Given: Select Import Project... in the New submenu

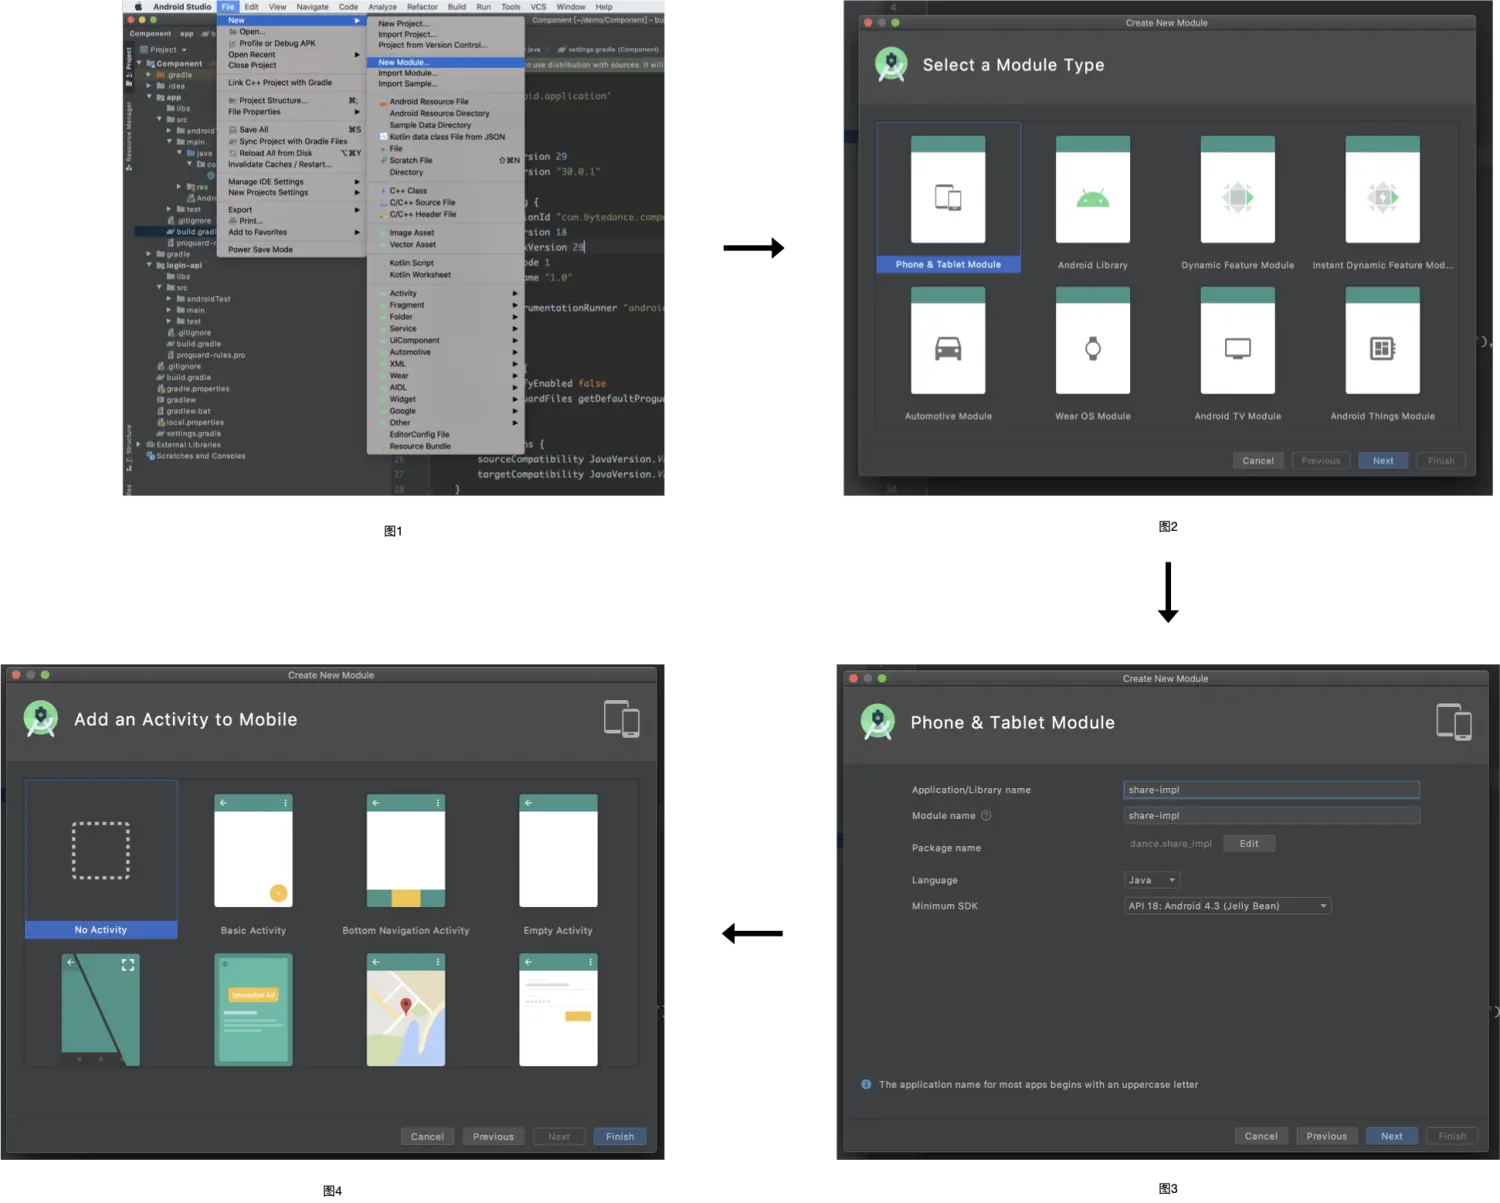Looking at the screenshot, I should tap(446, 34).
